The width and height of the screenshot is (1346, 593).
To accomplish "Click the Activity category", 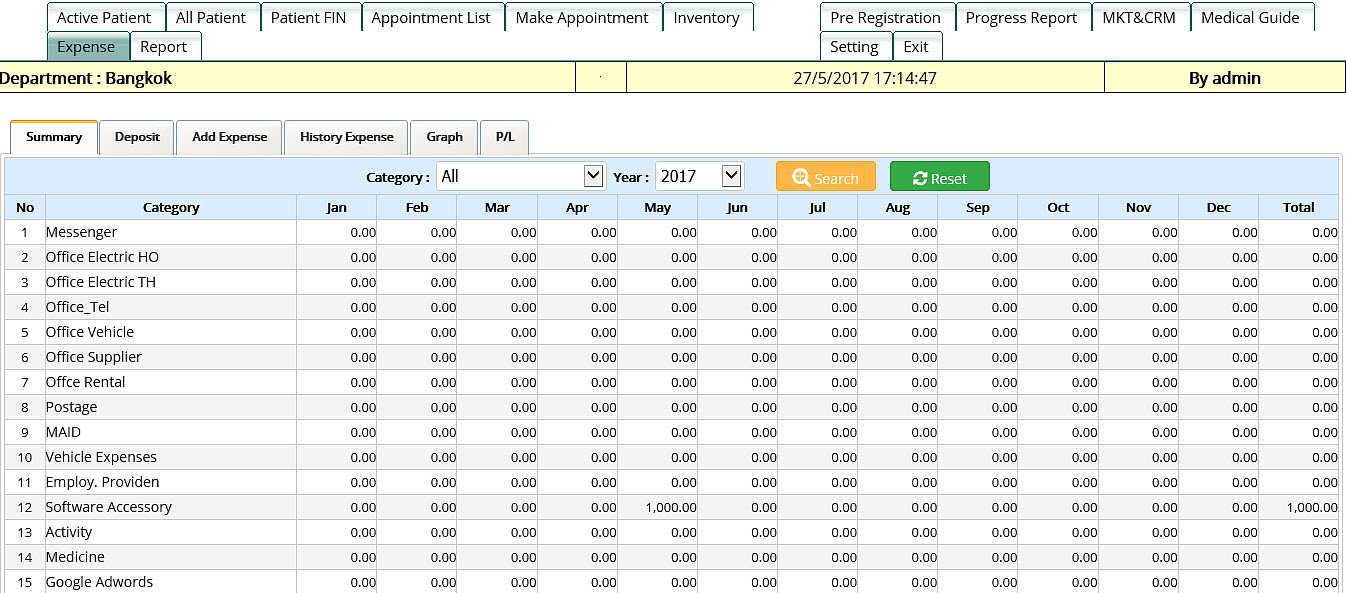I will pos(69,532).
